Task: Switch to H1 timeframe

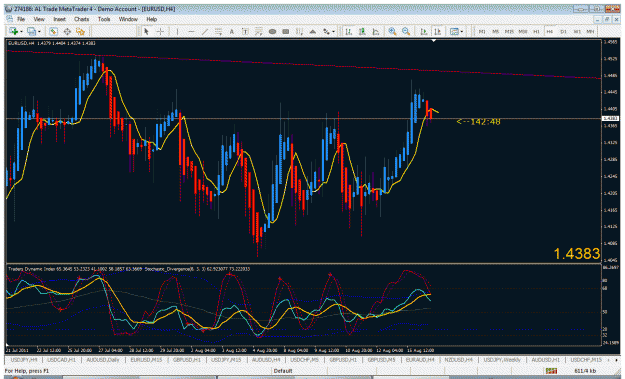Action: point(537,31)
